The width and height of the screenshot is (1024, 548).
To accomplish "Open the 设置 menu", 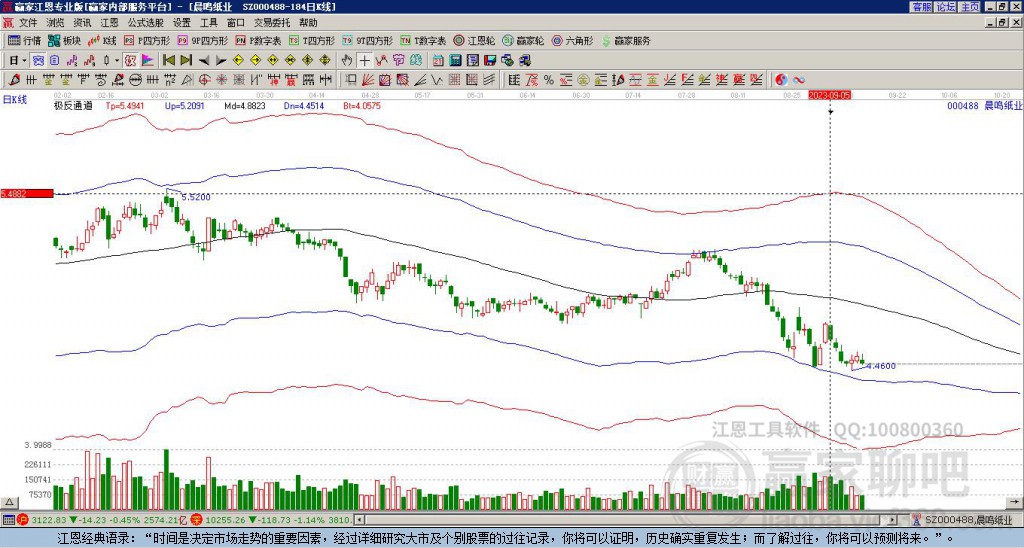I will [x=182, y=23].
